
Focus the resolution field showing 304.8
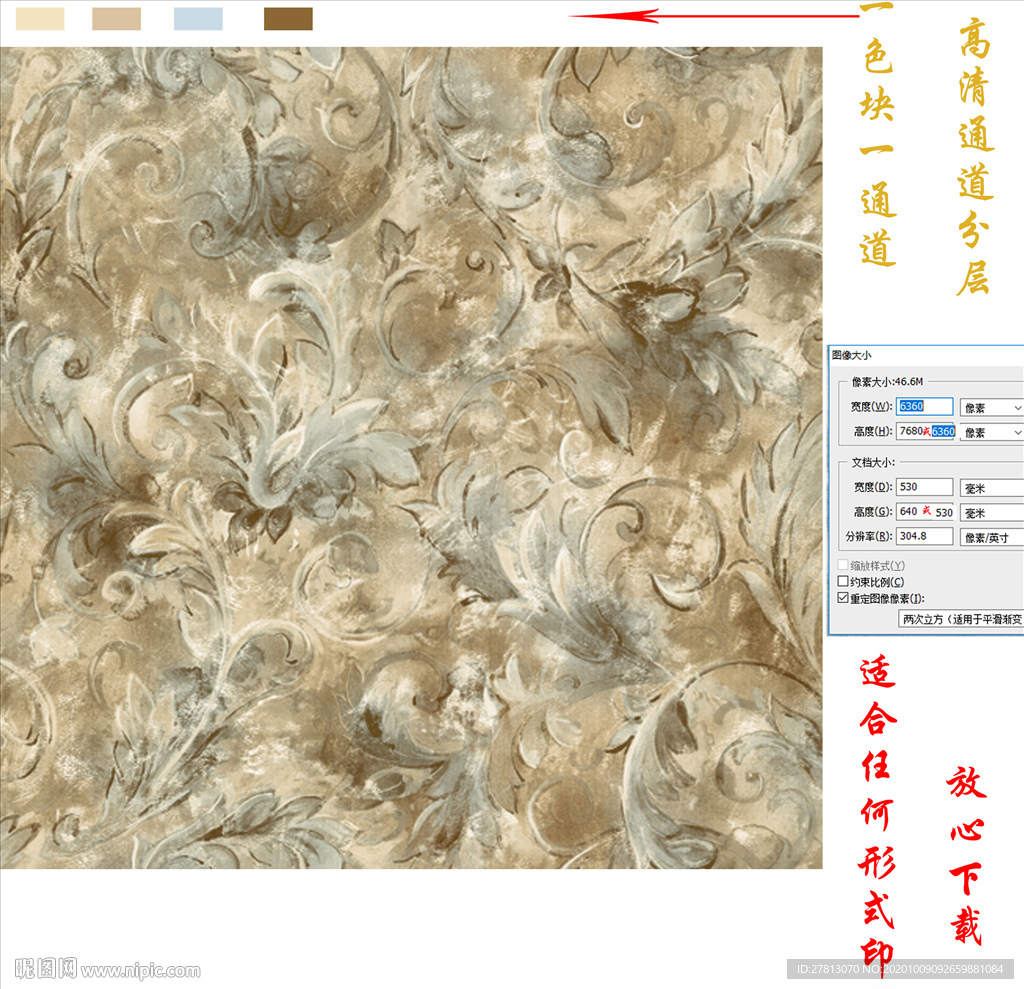point(924,536)
